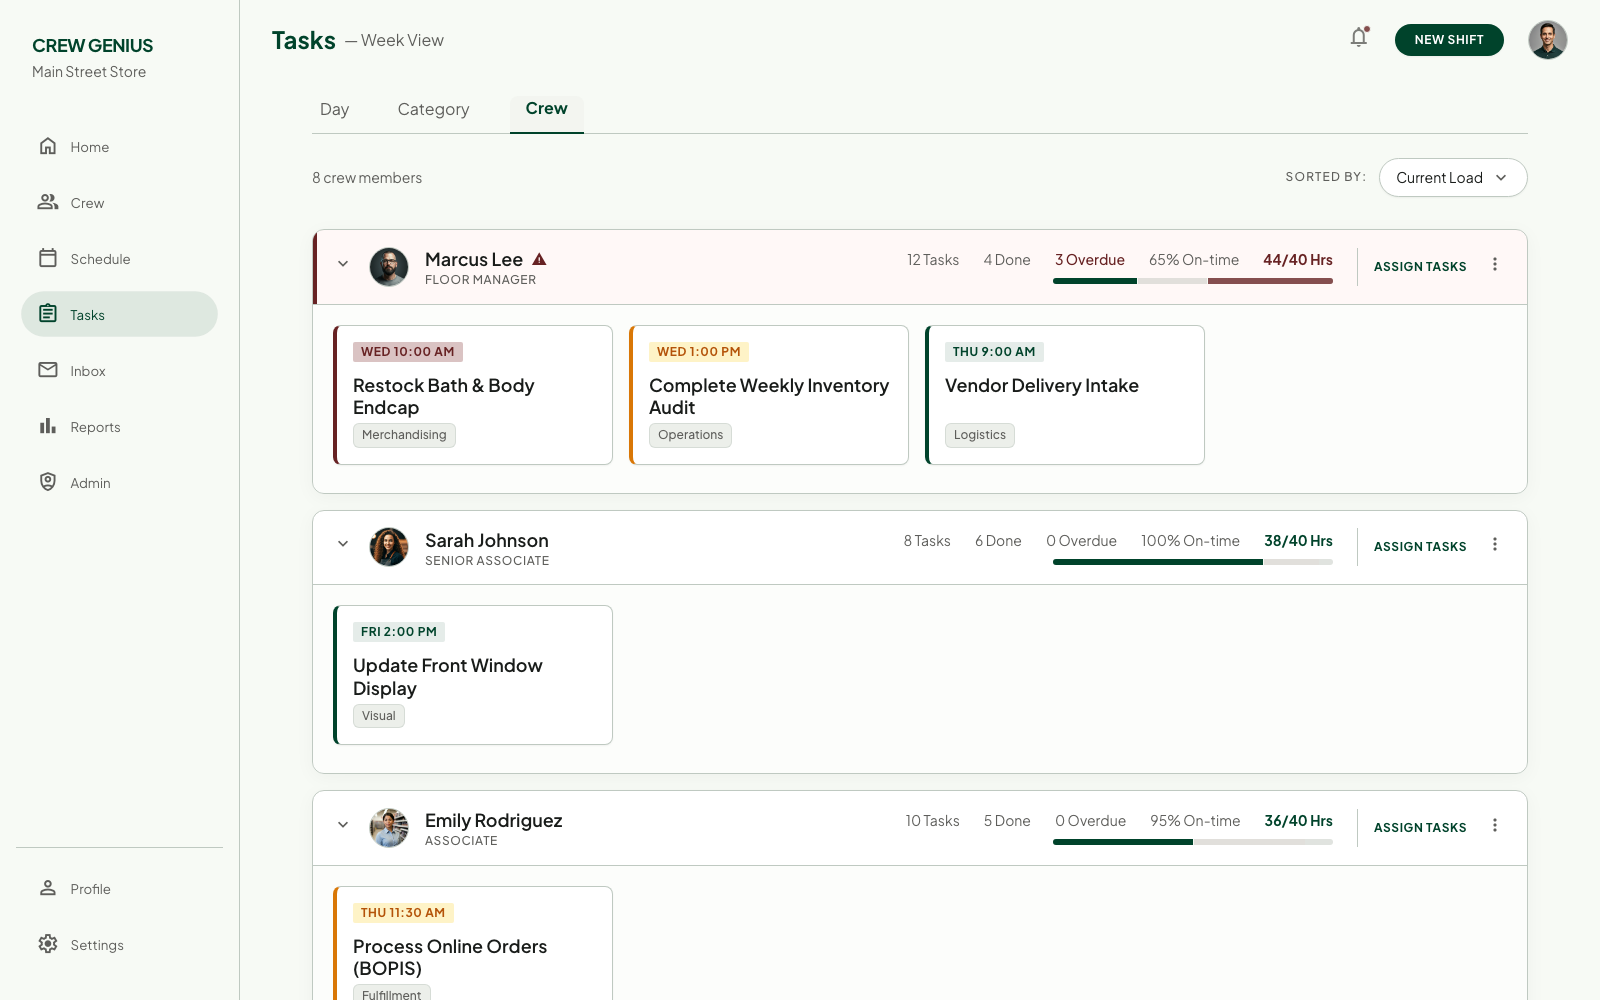Open the Crew people icon in sidebar
1600x1000 pixels.
pyautogui.click(x=48, y=202)
